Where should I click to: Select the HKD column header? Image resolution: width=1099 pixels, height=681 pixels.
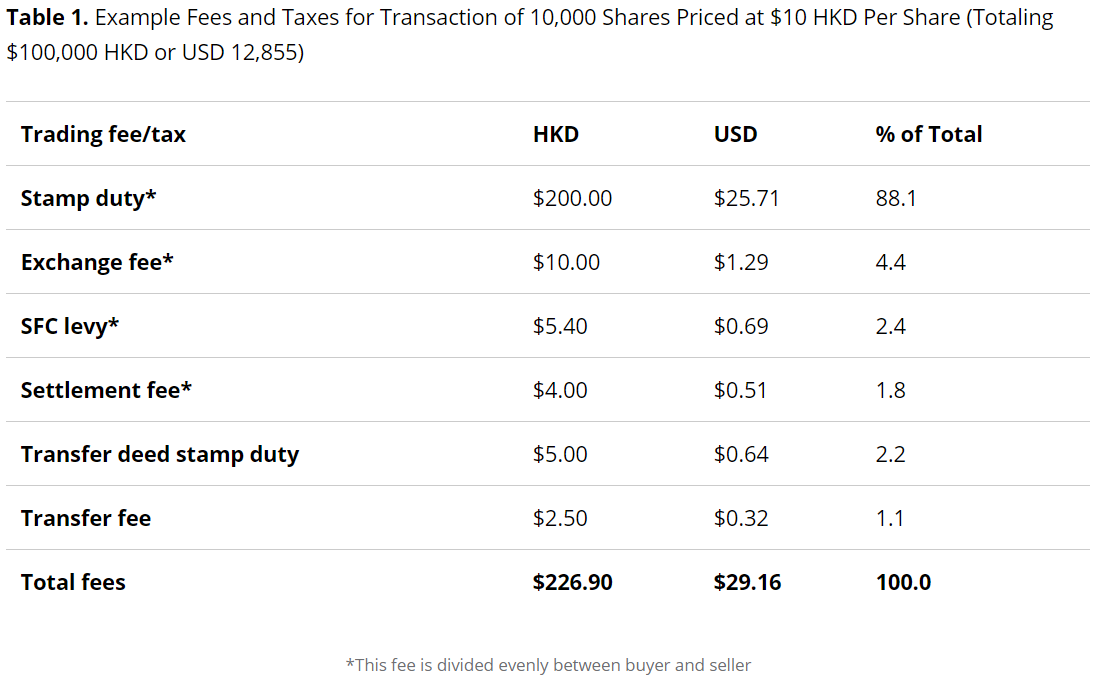click(x=556, y=134)
